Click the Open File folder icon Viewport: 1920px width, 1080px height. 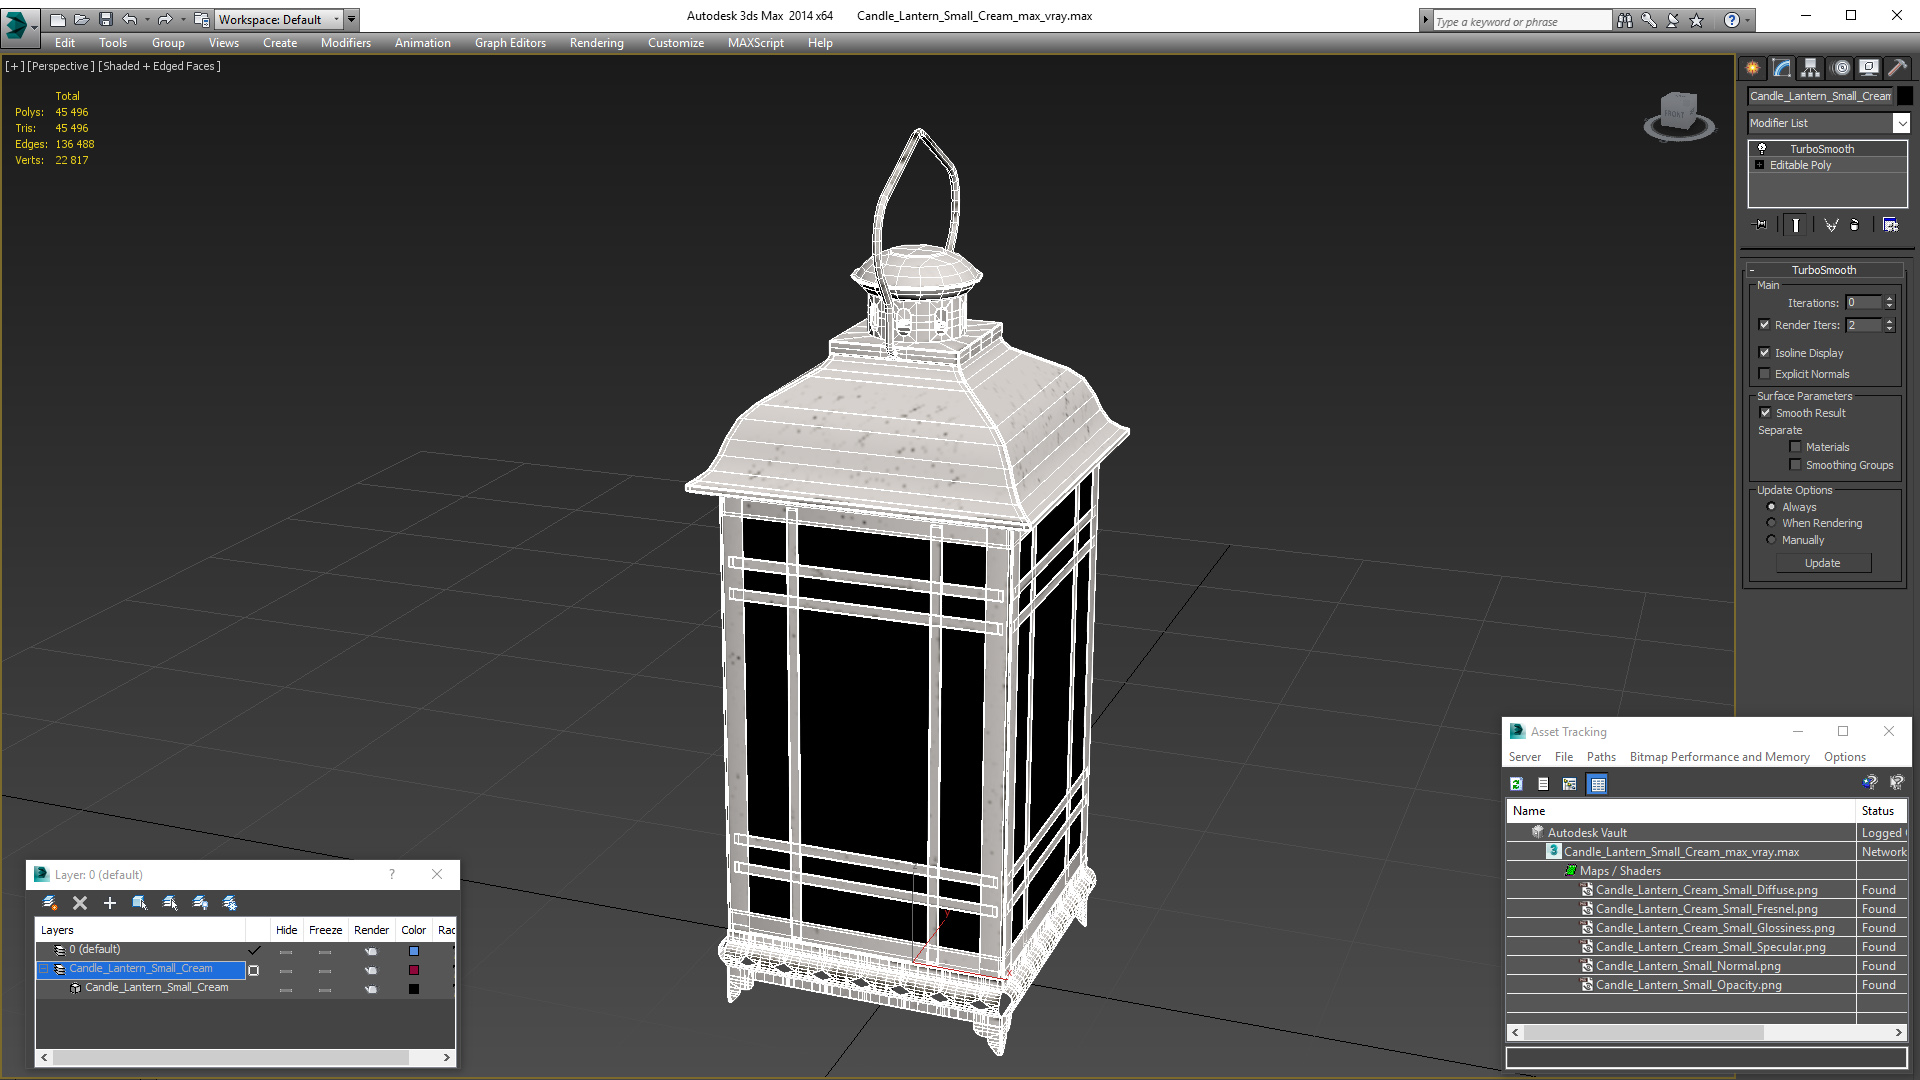pyautogui.click(x=81, y=19)
